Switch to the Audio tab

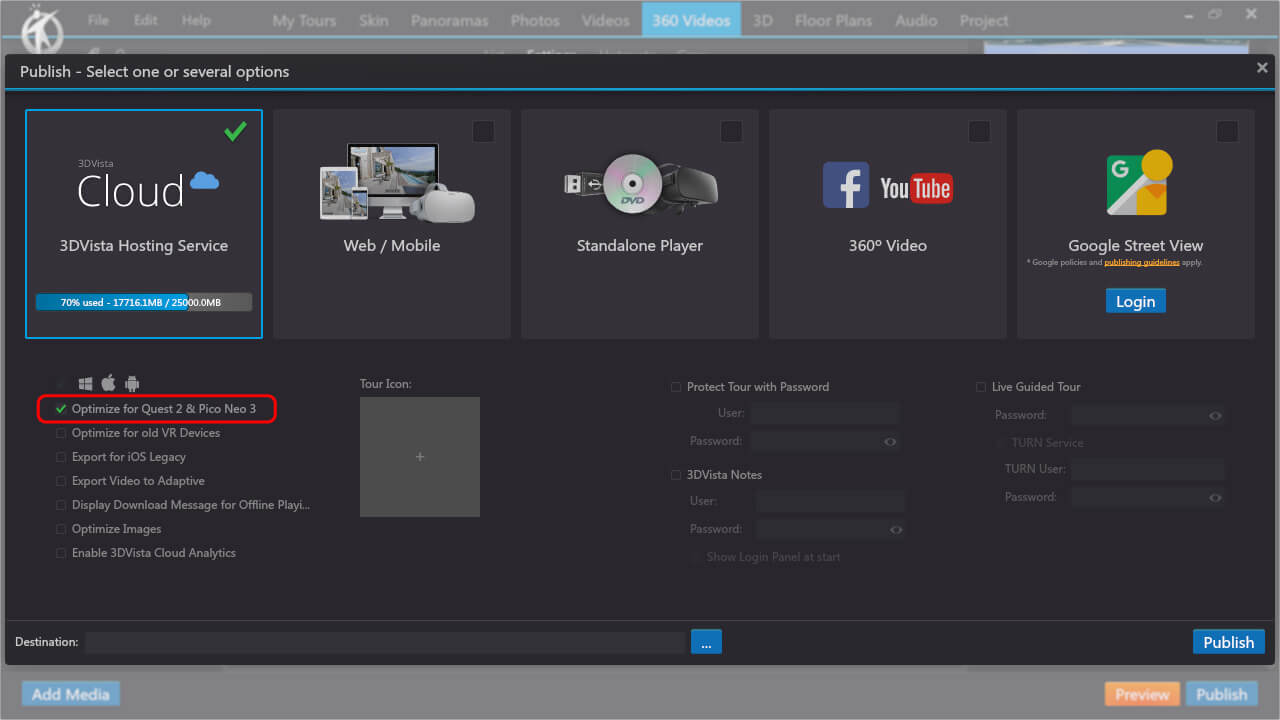pos(916,20)
